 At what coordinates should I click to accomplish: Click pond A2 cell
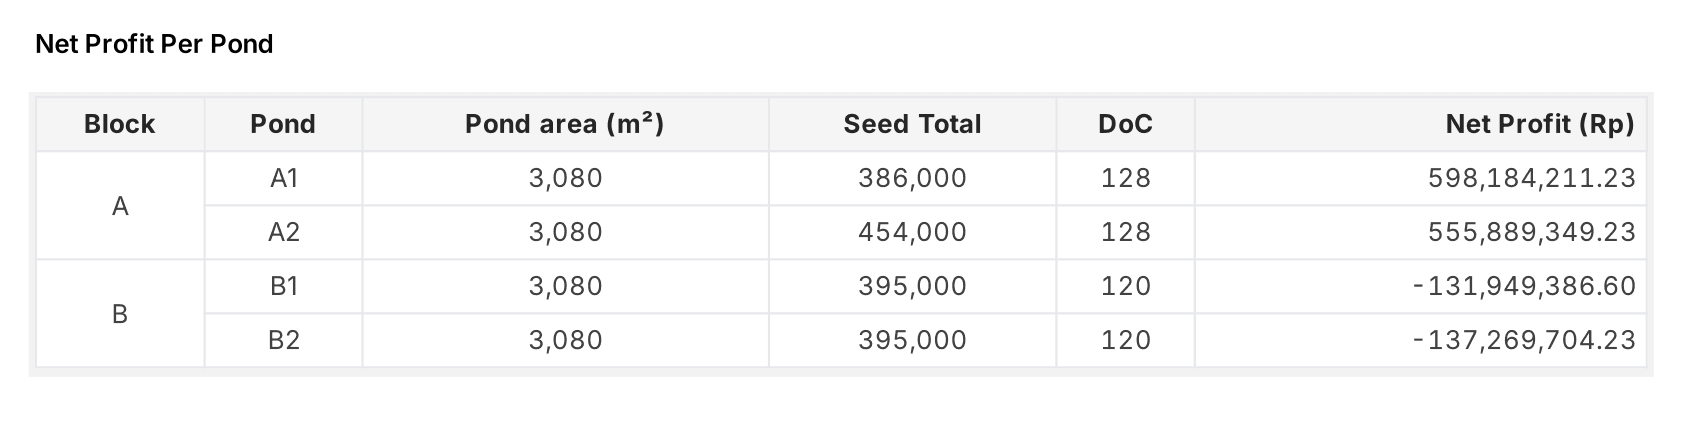[x=284, y=233]
